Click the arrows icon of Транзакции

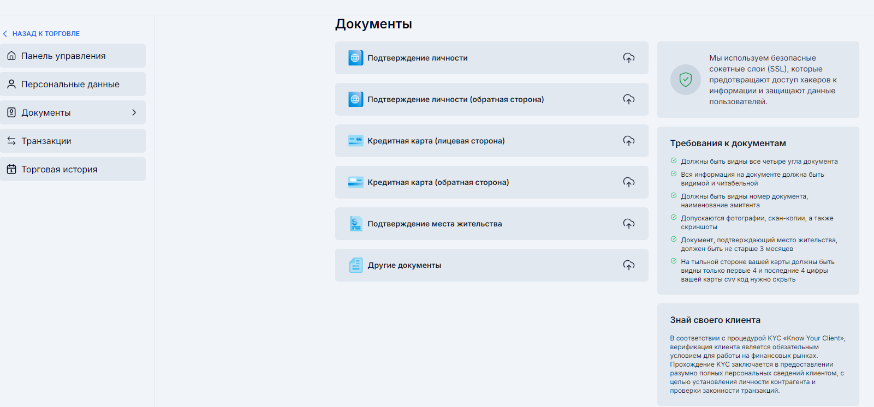(11, 141)
